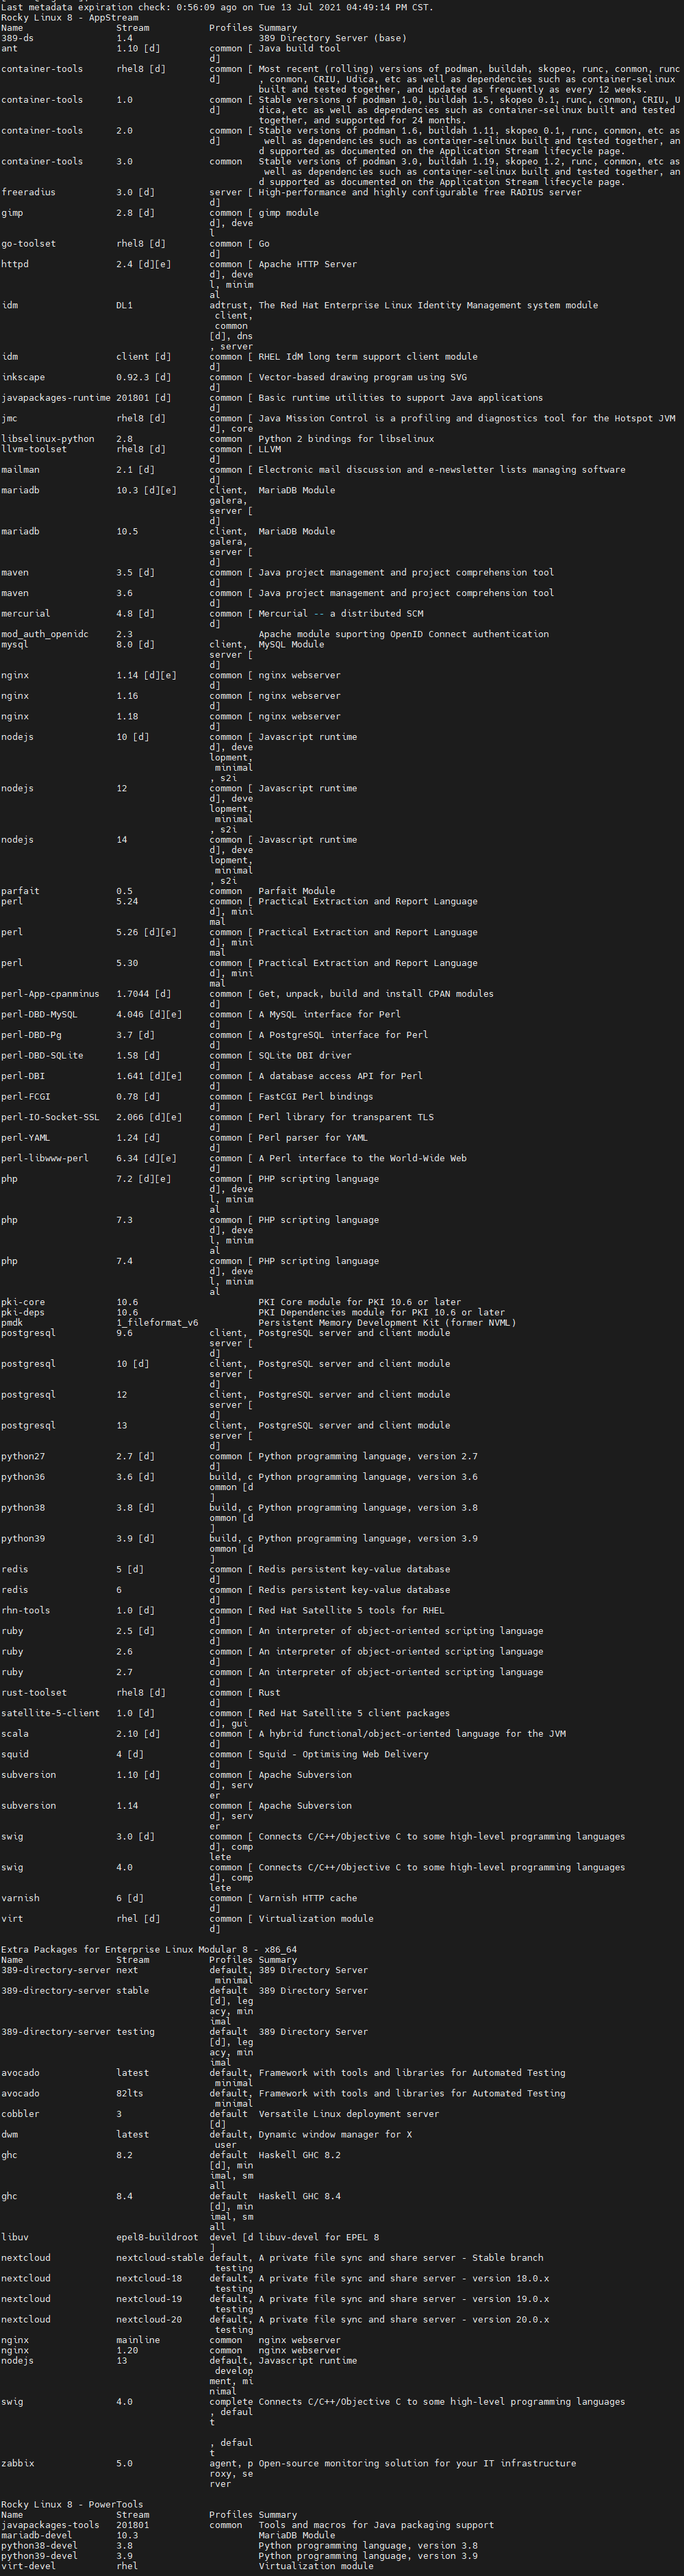Click the 'mod_auth_openidc' module name
The width and height of the screenshot is (684, 2576).
pos(45,634)
